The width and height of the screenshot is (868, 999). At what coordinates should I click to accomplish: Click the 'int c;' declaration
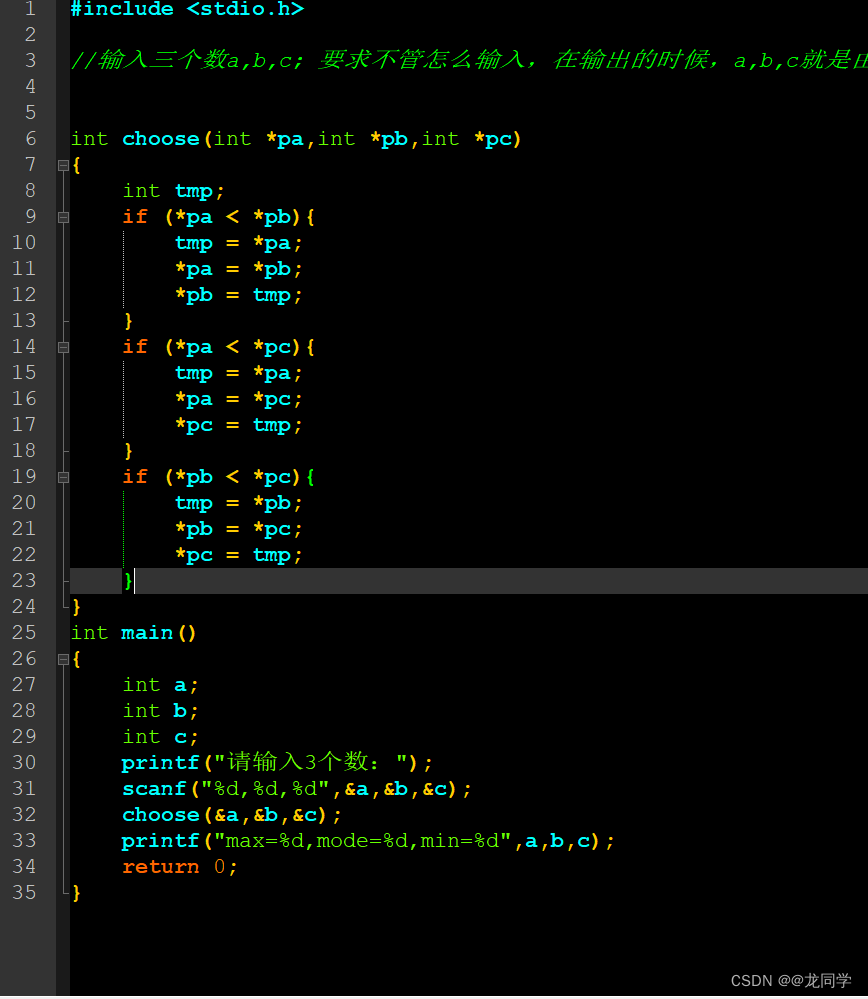pos(161,737)
